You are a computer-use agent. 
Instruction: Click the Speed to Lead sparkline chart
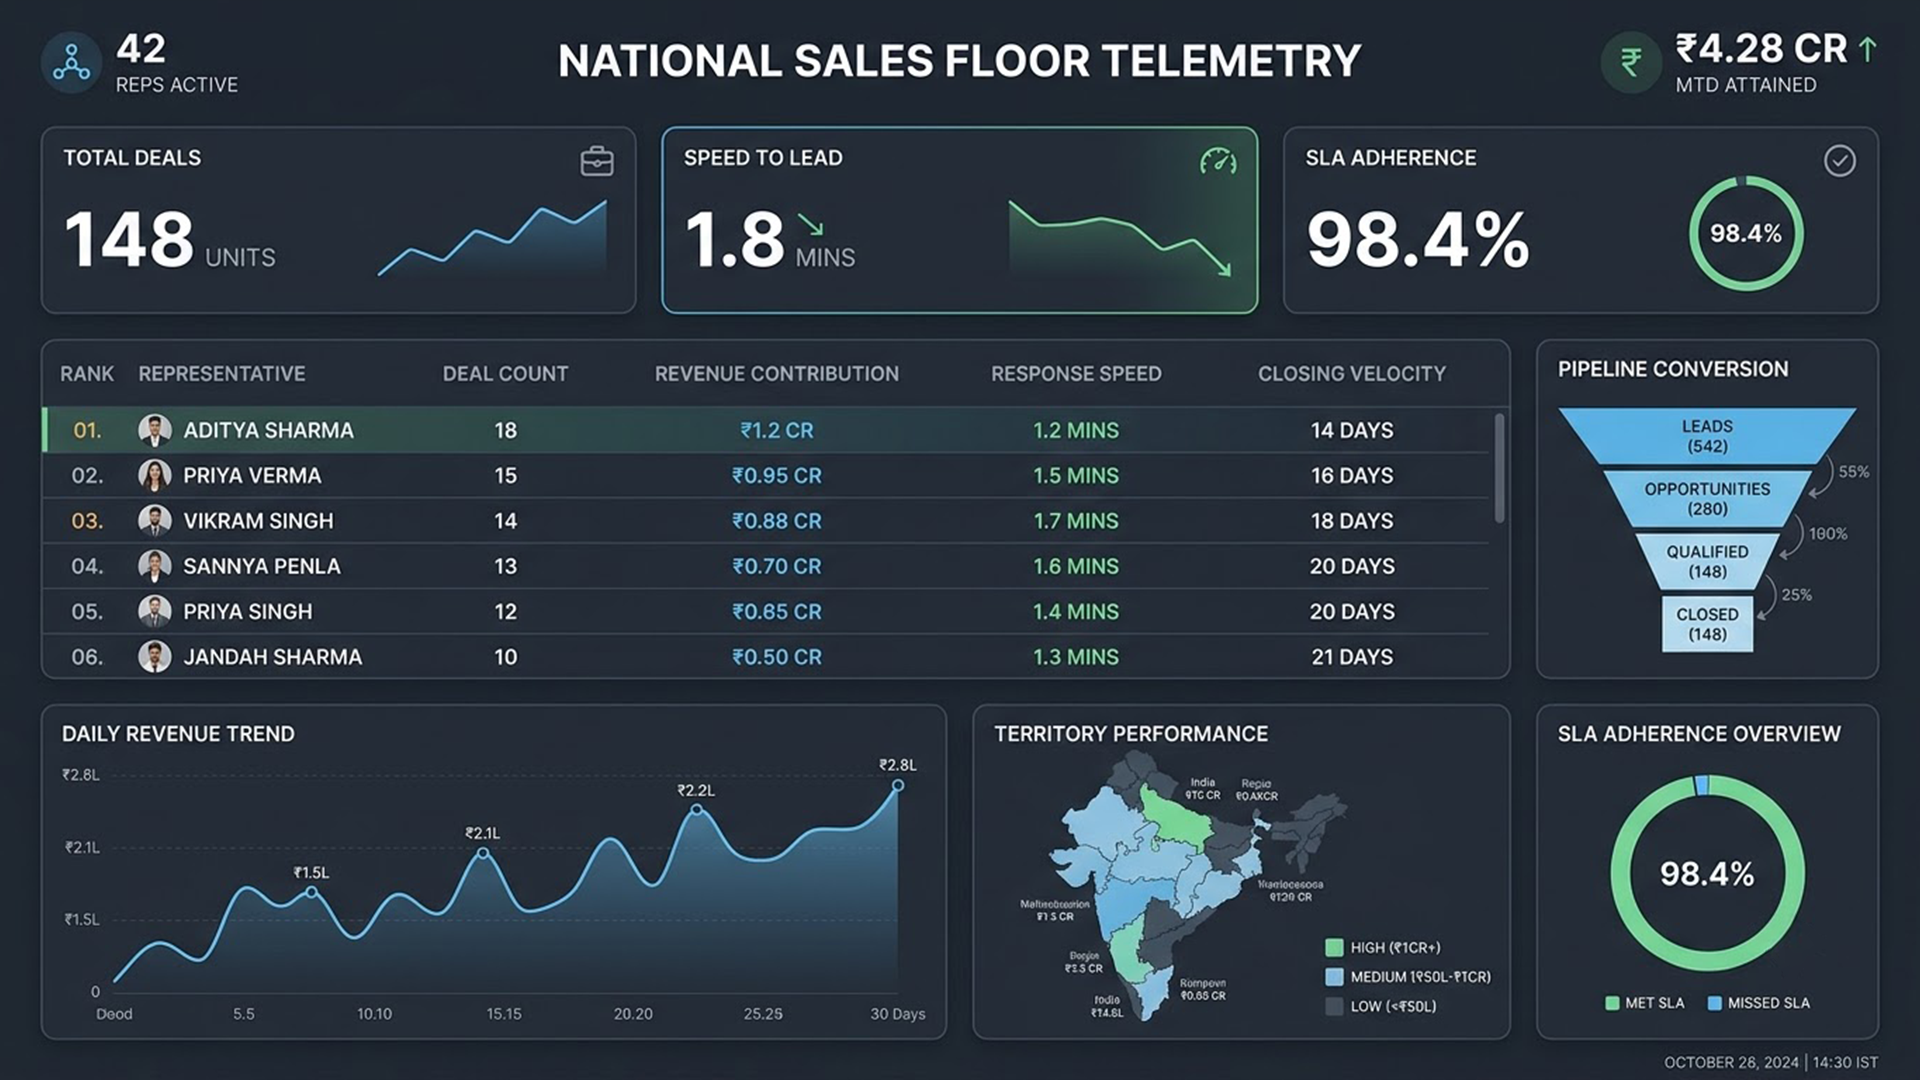(x=1120, y=238)
